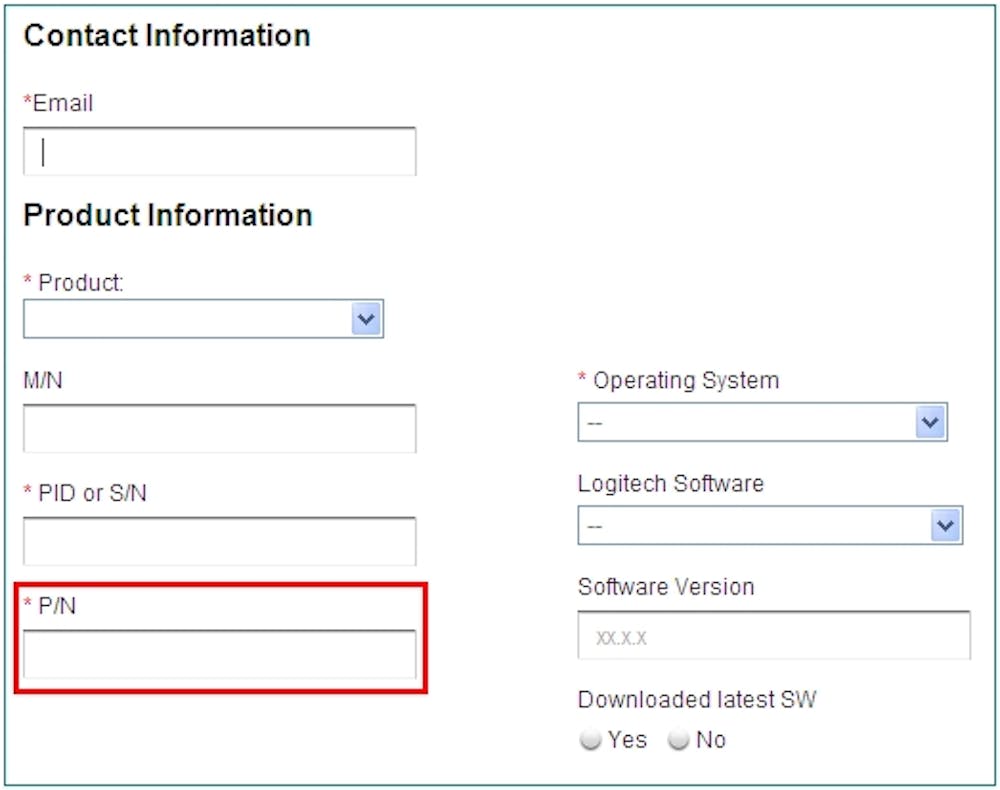Click the Product: label text

coord(81,283)
